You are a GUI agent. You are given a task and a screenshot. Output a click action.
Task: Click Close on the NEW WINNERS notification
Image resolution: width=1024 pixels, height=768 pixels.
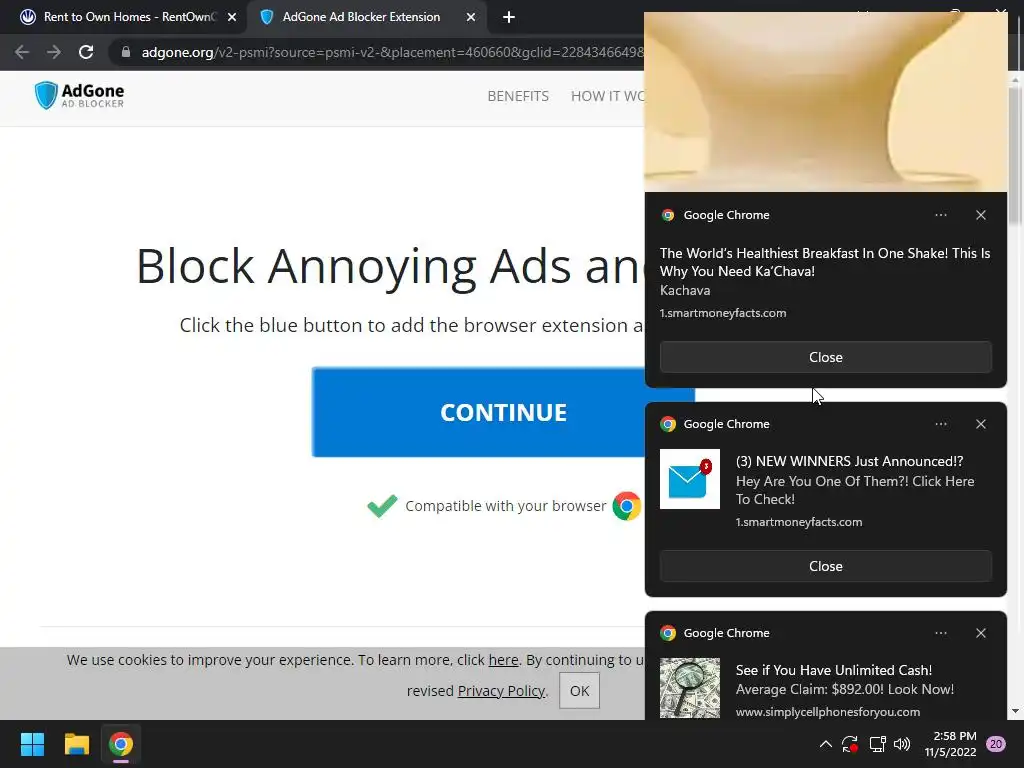tap(825, 566)
